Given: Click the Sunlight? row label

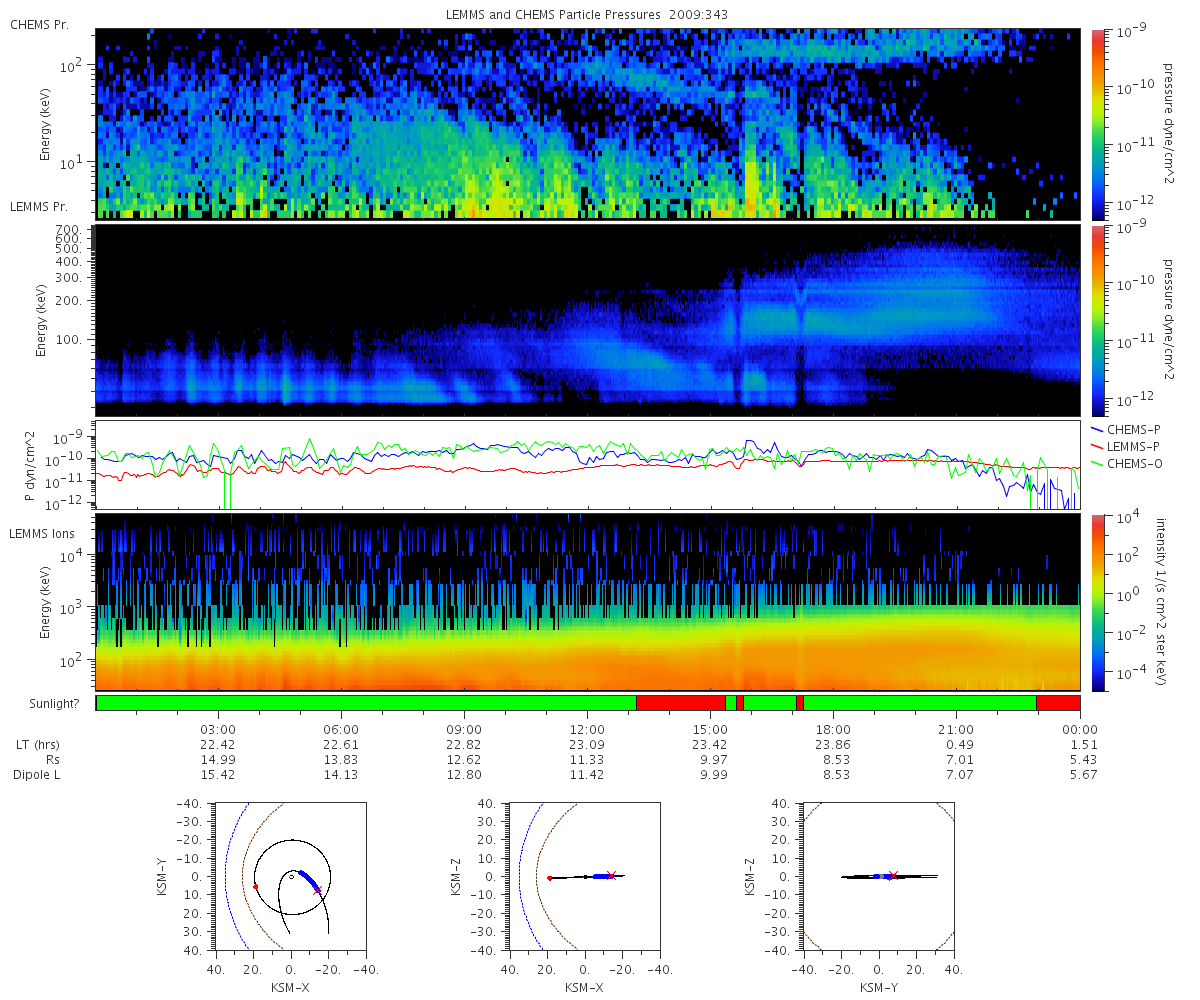Looking at the screenshot, I should [39, 704].
